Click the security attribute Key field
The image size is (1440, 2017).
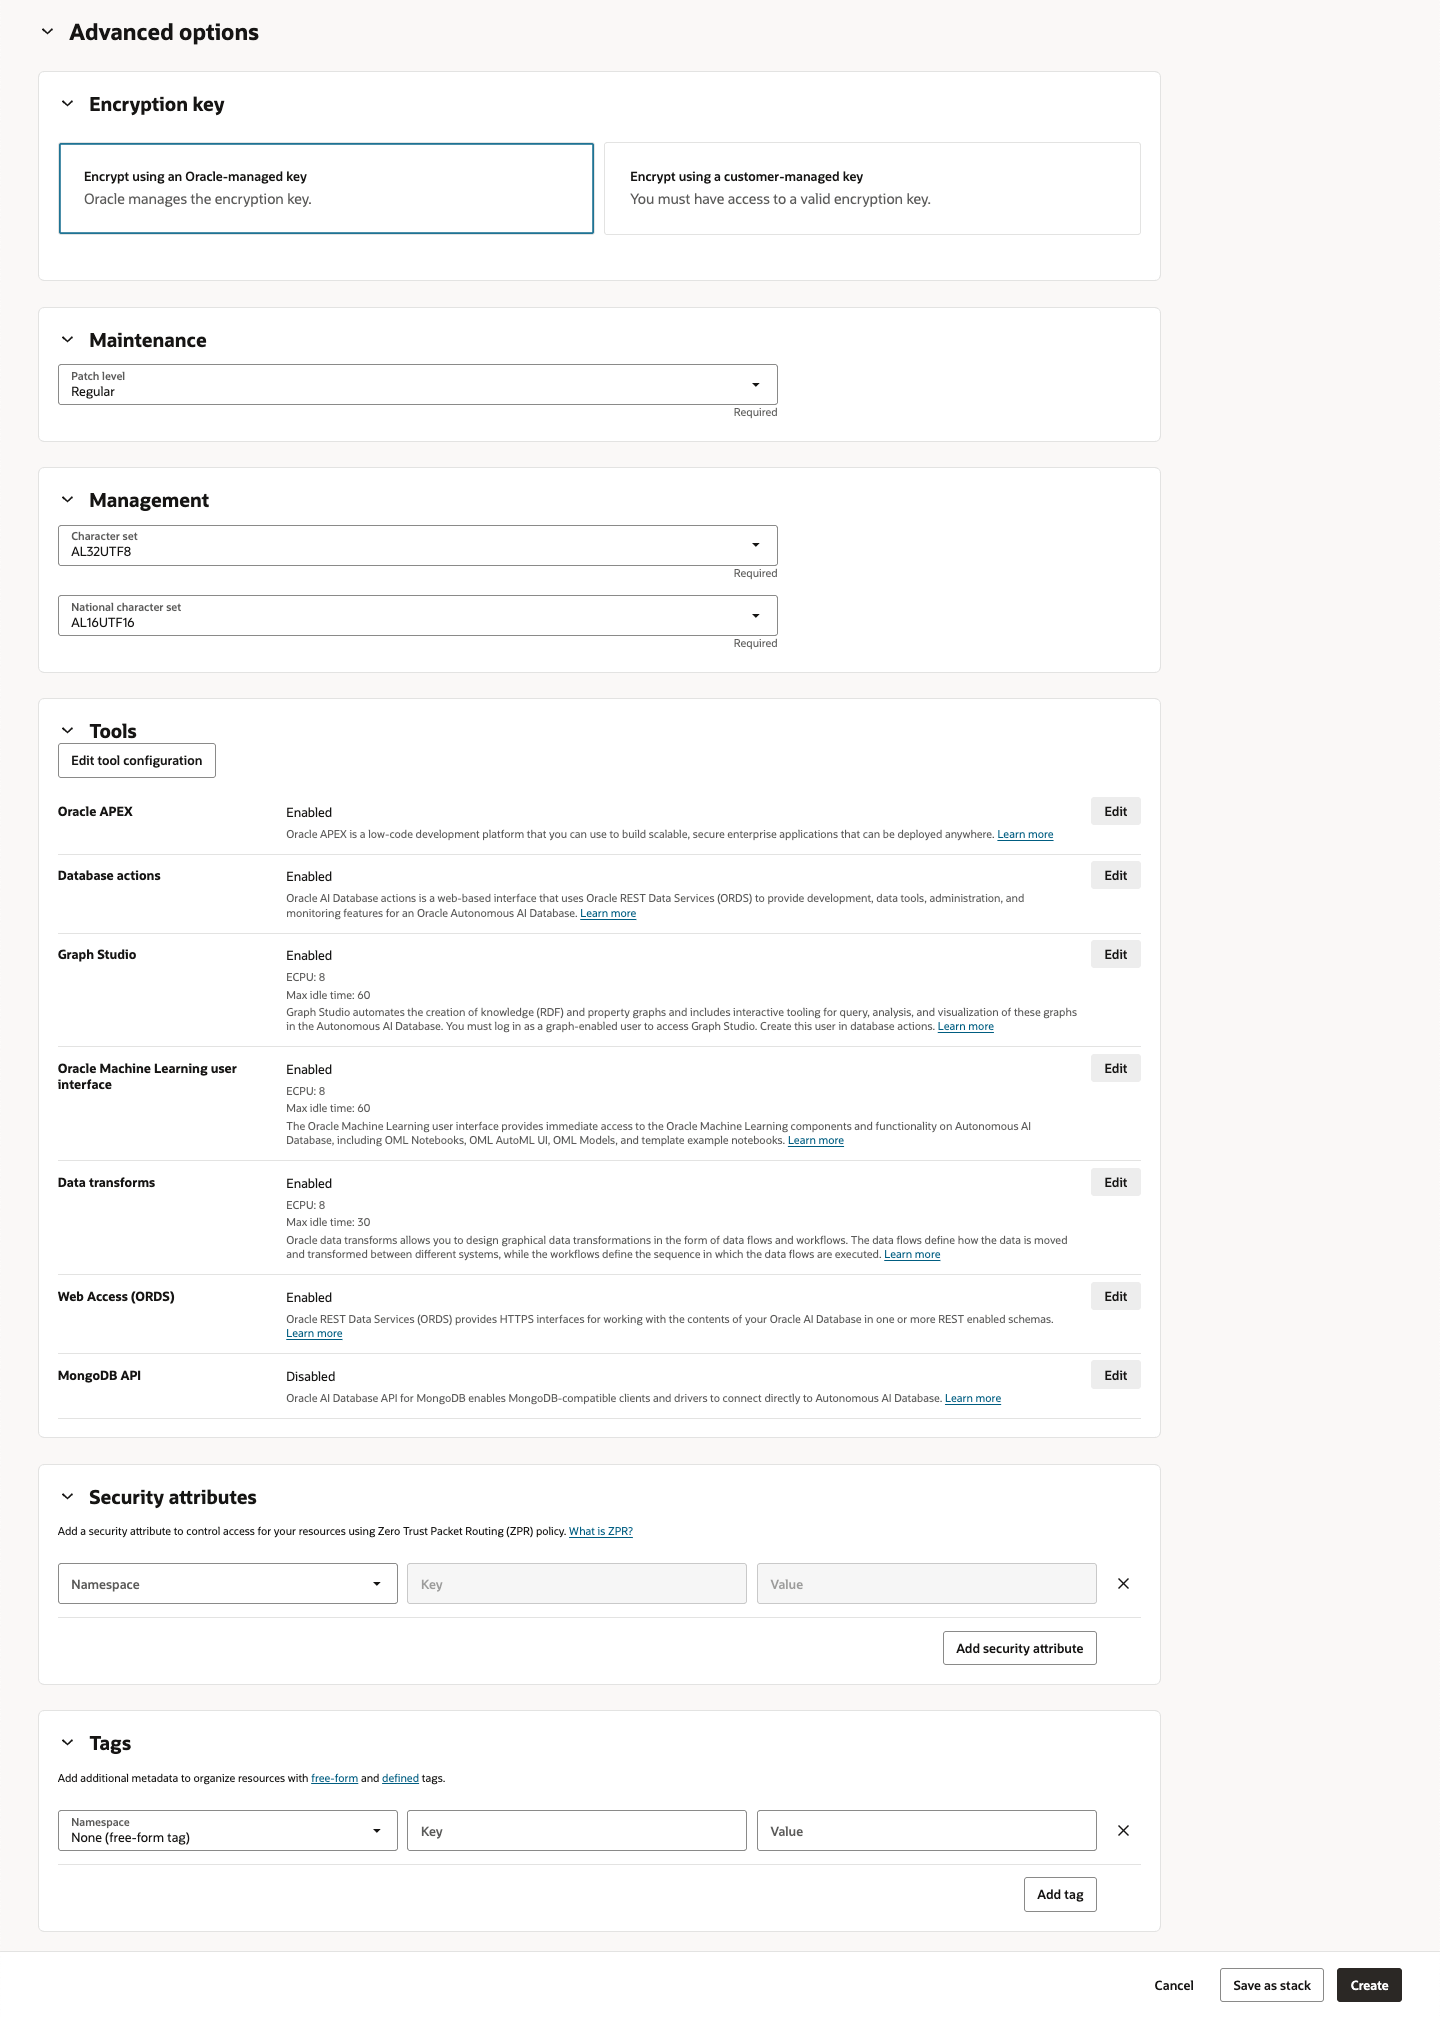577,1584
